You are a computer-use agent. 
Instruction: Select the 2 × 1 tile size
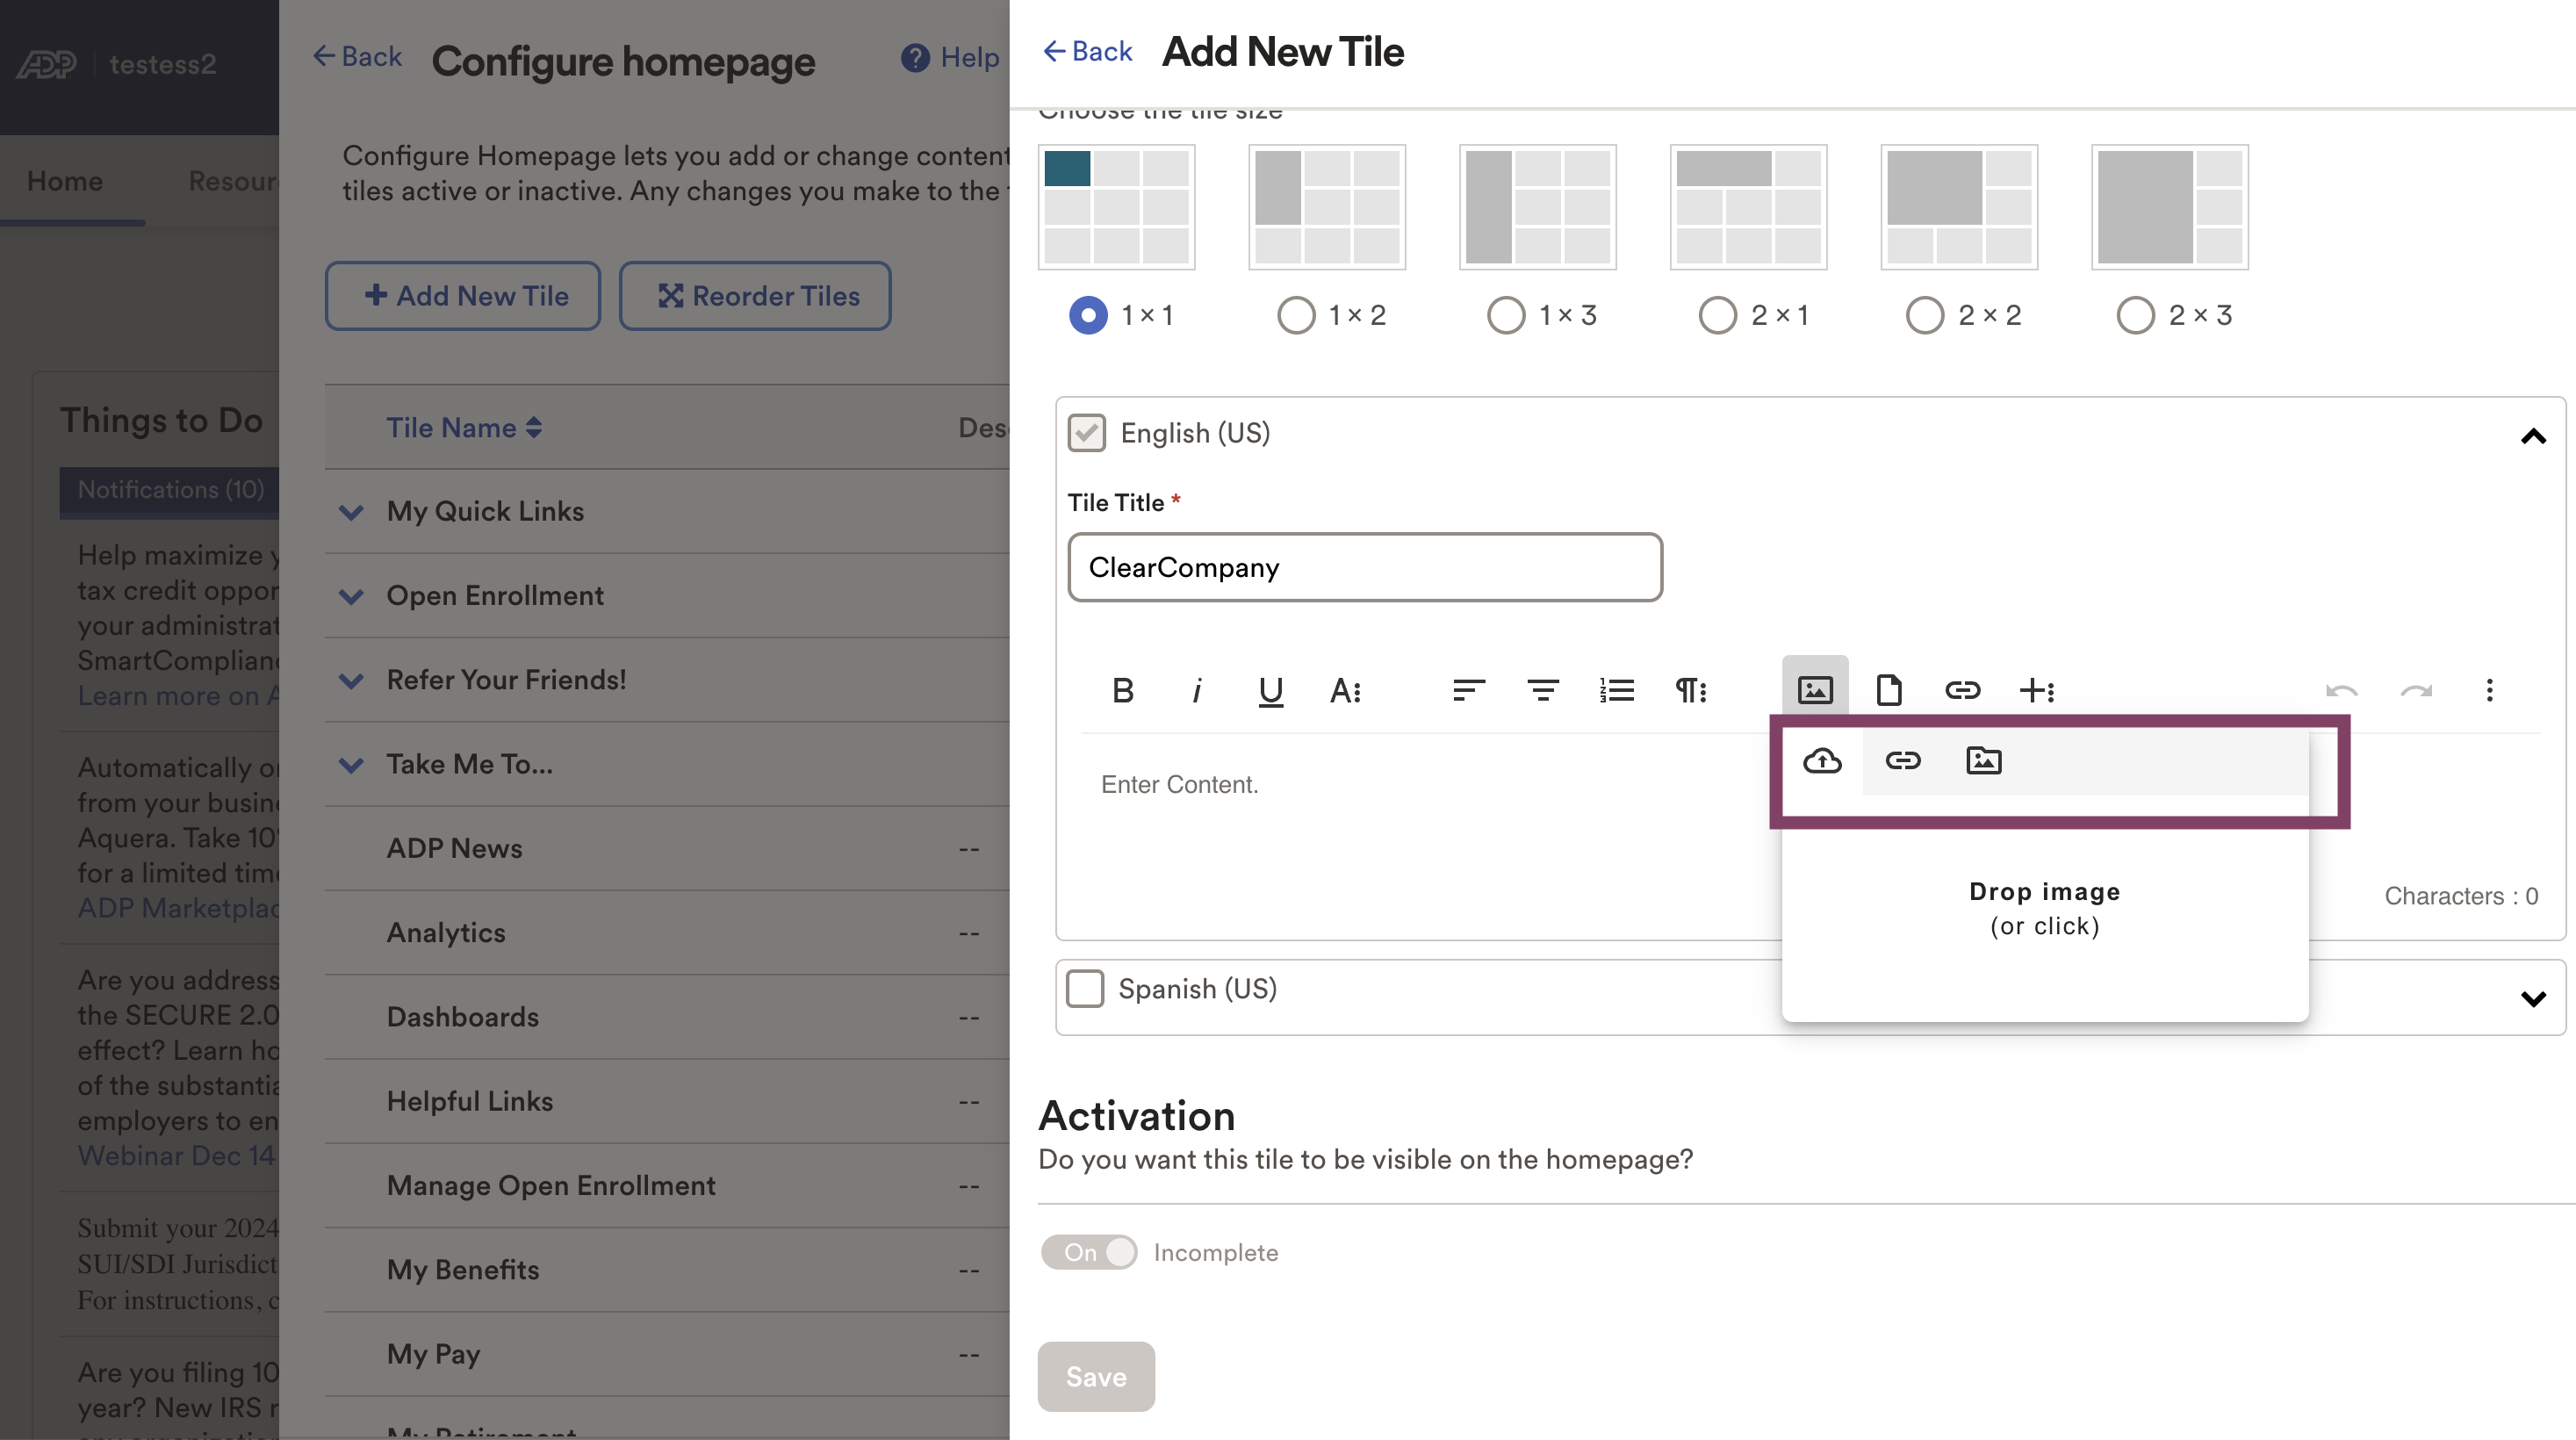(x=1718, y=315)
